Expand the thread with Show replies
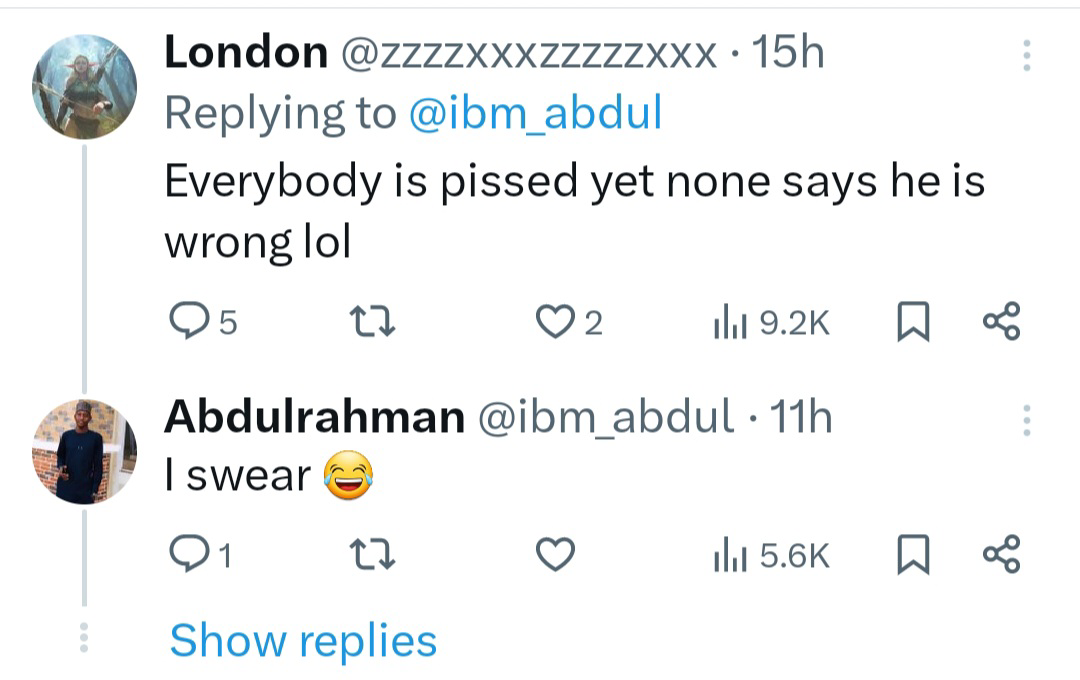 303,640
